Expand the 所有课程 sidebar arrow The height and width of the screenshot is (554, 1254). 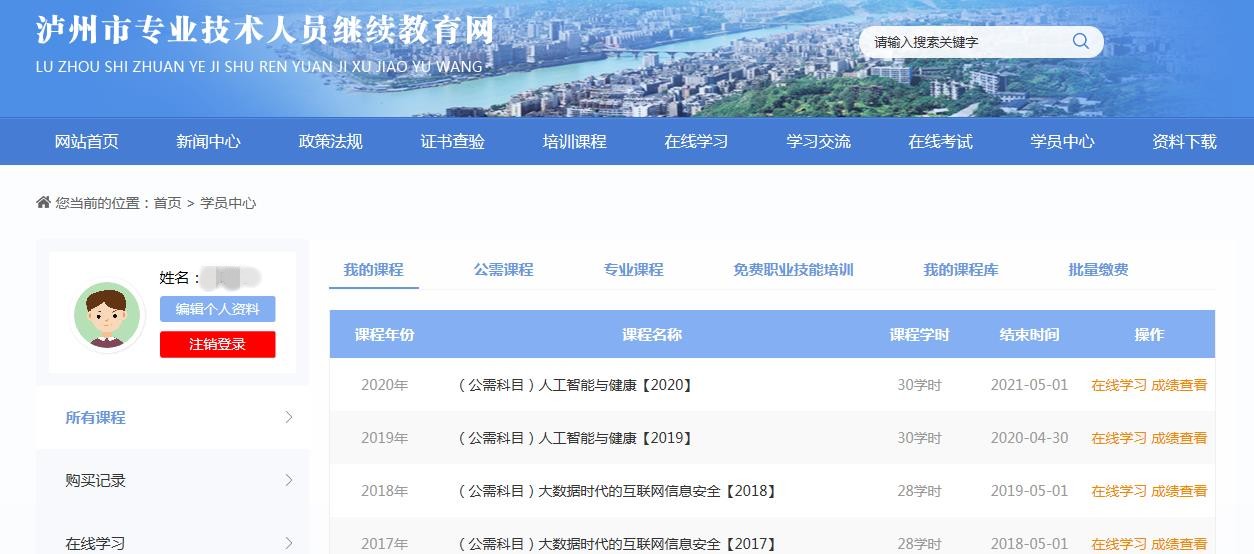289,418
